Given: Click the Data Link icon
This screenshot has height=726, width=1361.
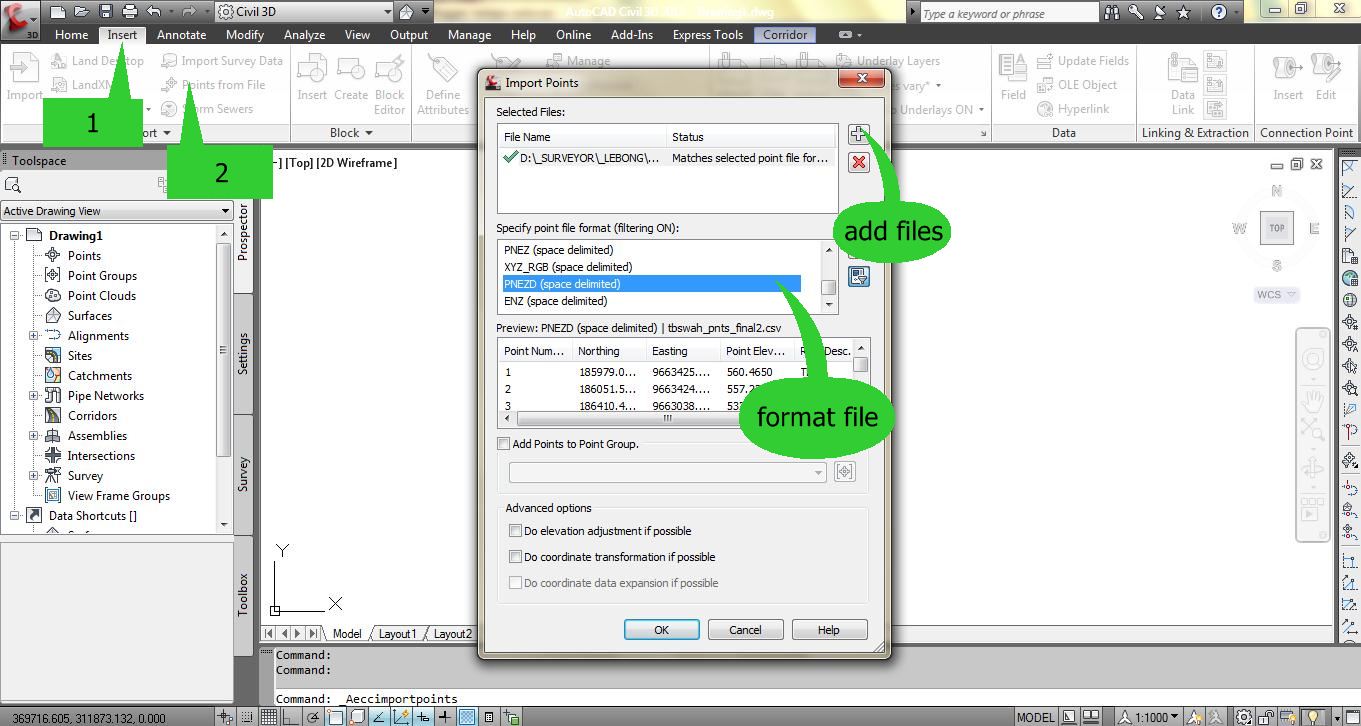Looking at the screenshot, I should [1183, 84].
